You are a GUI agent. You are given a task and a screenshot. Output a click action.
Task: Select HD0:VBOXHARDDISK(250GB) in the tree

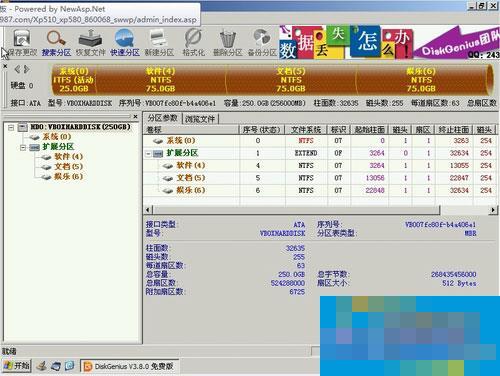[x=80, y=127]
